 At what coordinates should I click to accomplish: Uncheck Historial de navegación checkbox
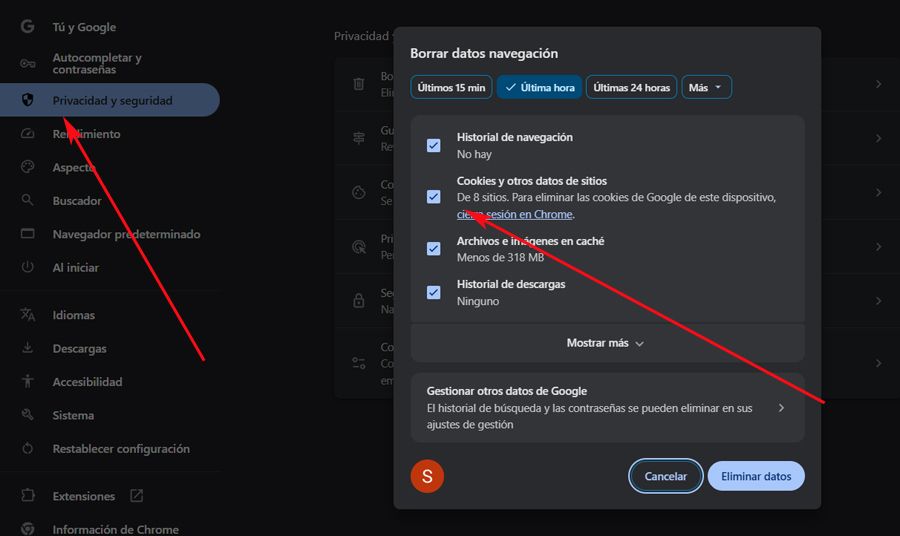pyautogui.click(x=433, y=145)
